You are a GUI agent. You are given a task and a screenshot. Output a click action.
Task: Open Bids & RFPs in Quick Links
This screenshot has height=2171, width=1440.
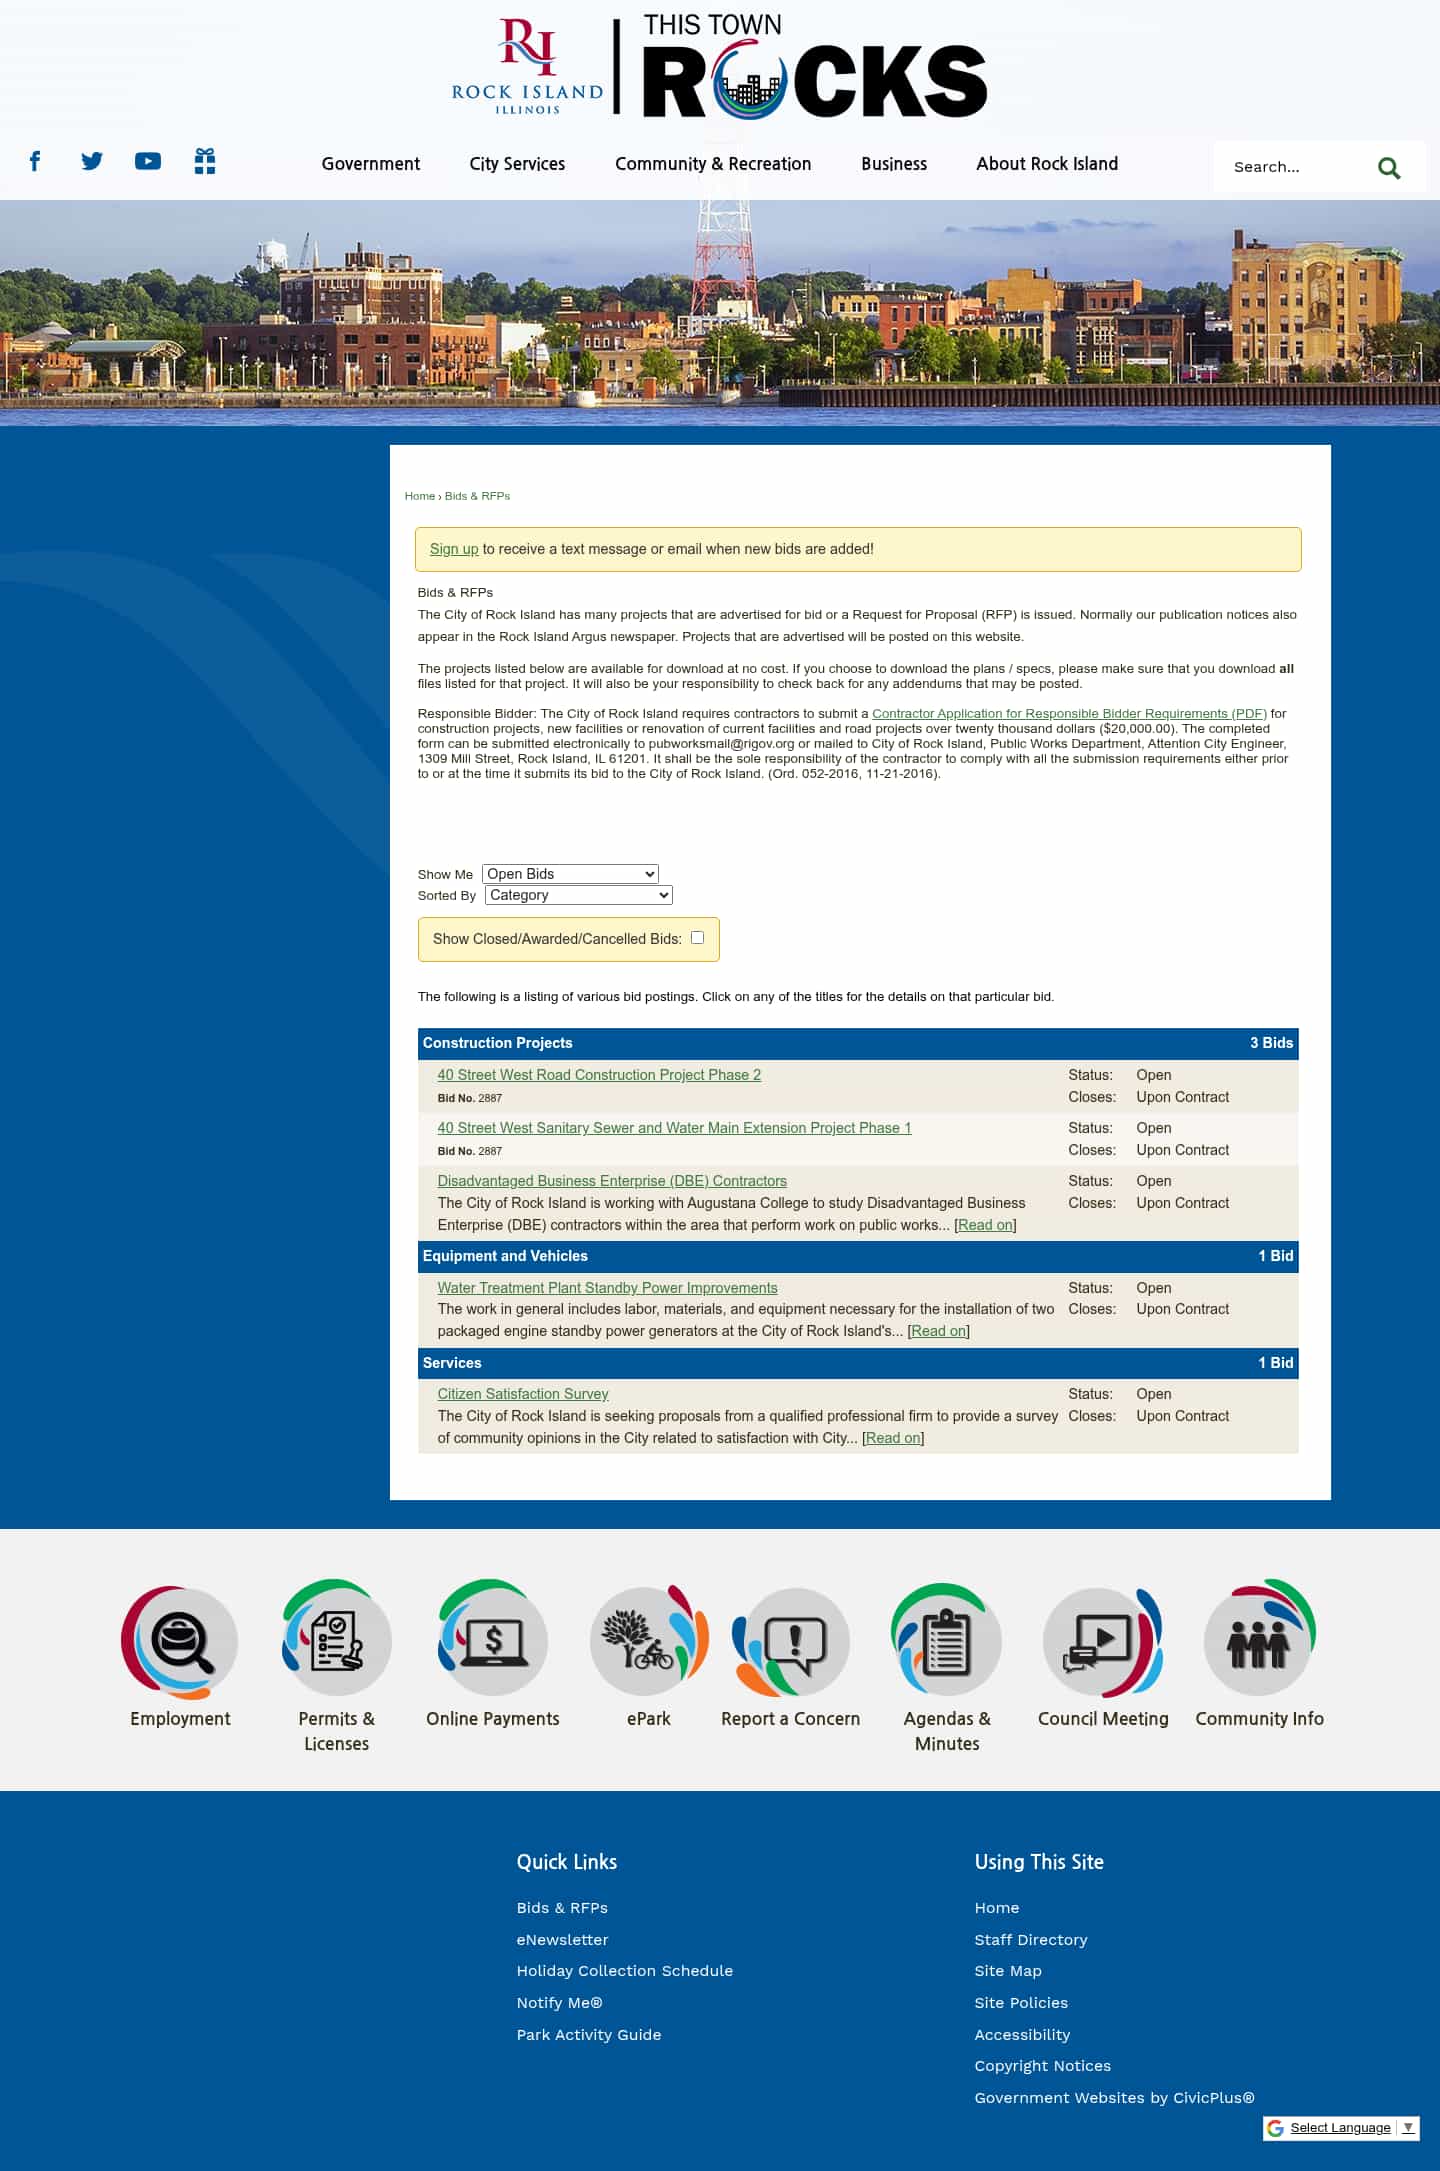[562, 1908]
